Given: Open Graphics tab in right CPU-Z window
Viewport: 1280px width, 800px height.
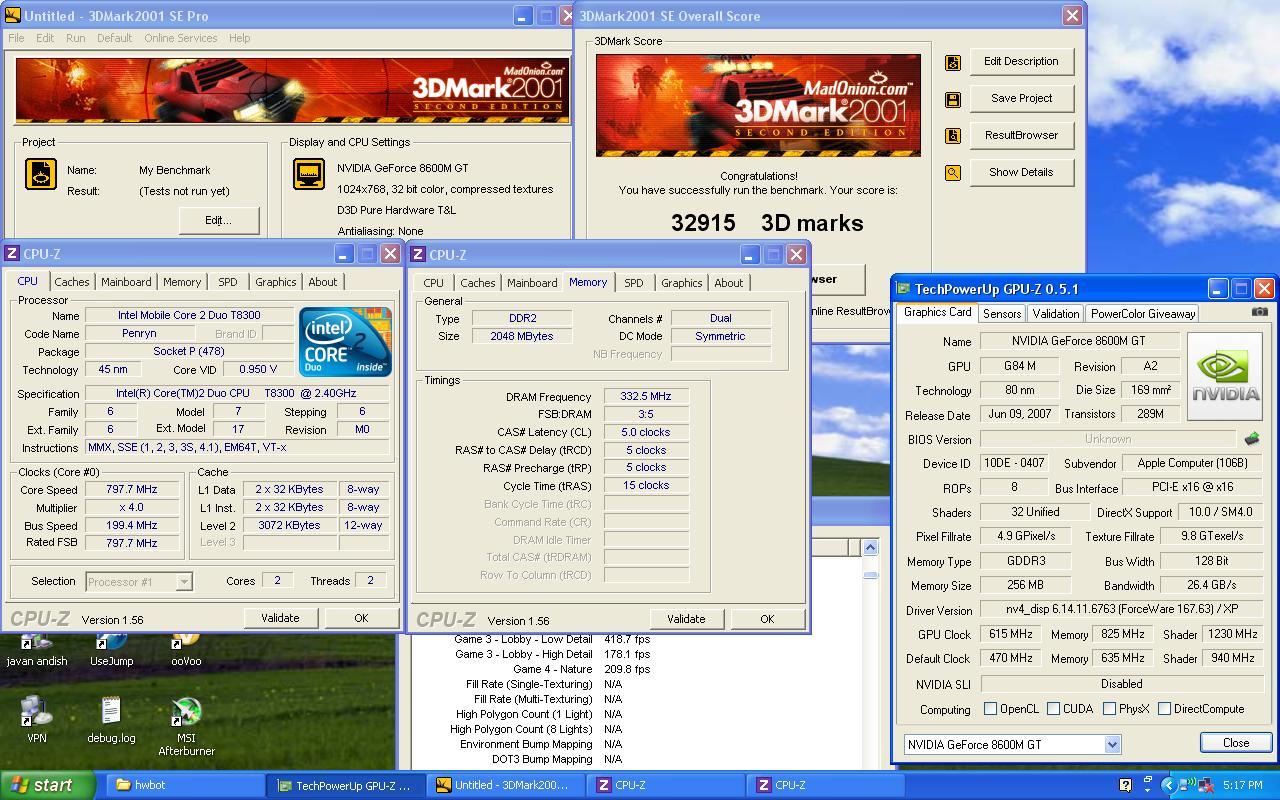Looking at the screenshot, I should (x=682, y=283).
